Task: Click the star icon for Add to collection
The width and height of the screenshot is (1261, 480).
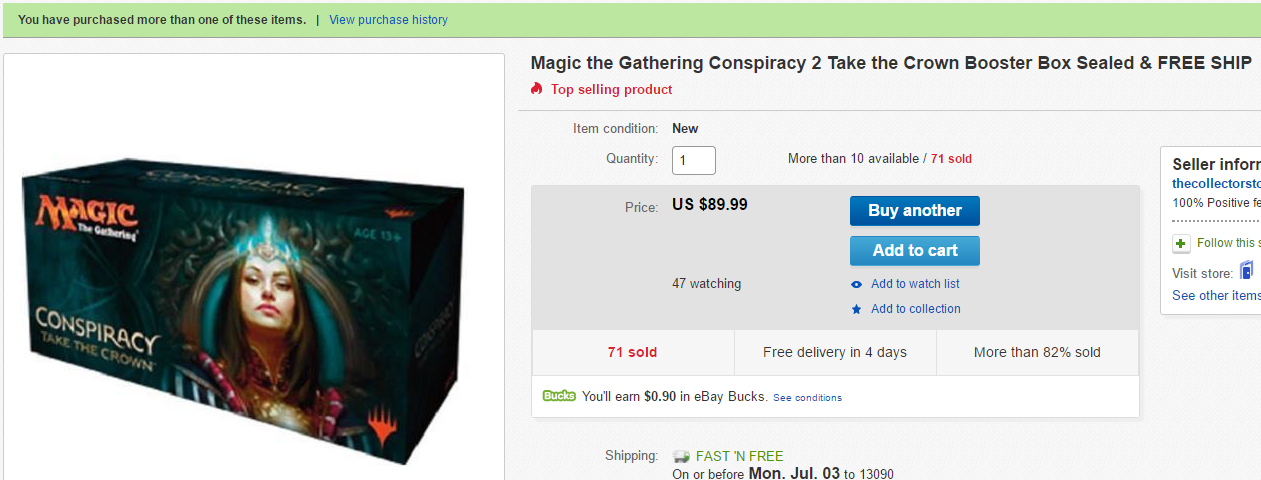Action: coord(856,310)
